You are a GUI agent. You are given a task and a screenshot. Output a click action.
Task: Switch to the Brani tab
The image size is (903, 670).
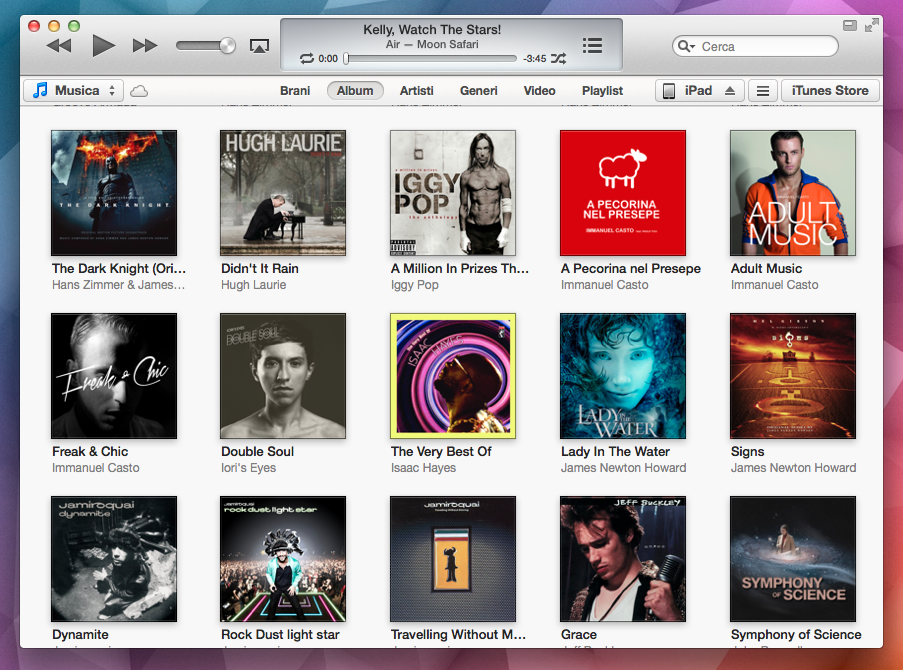(x=295, y=90)
